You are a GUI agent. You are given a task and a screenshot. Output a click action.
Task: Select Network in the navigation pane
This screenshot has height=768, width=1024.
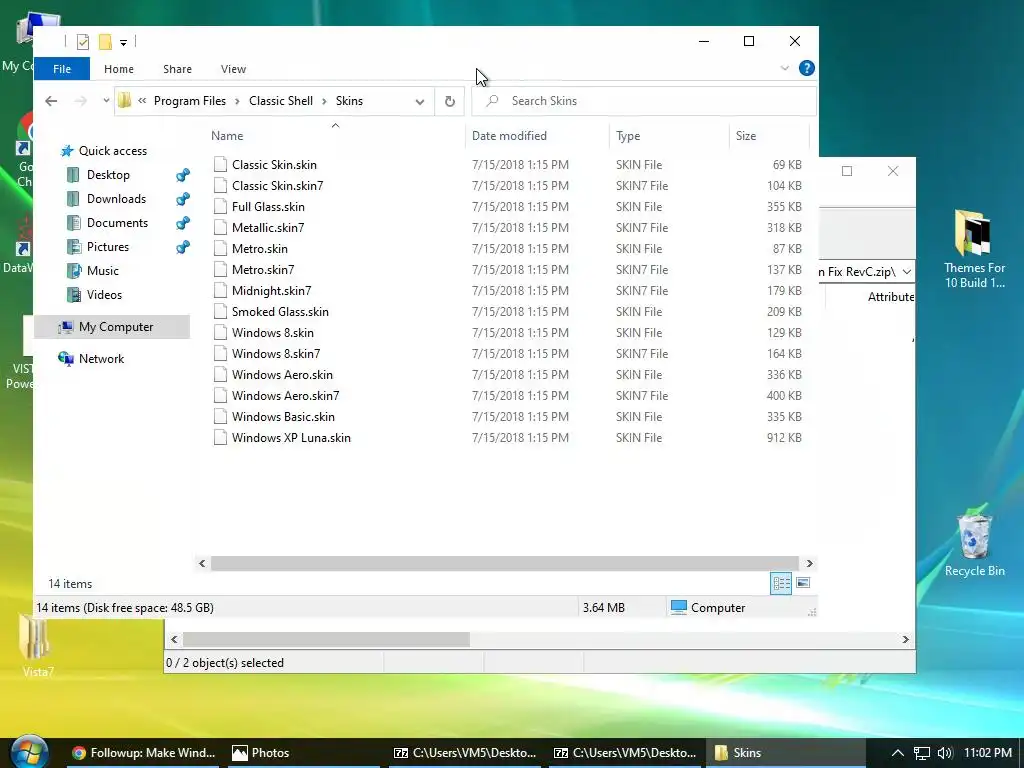(x=91, y=359)
